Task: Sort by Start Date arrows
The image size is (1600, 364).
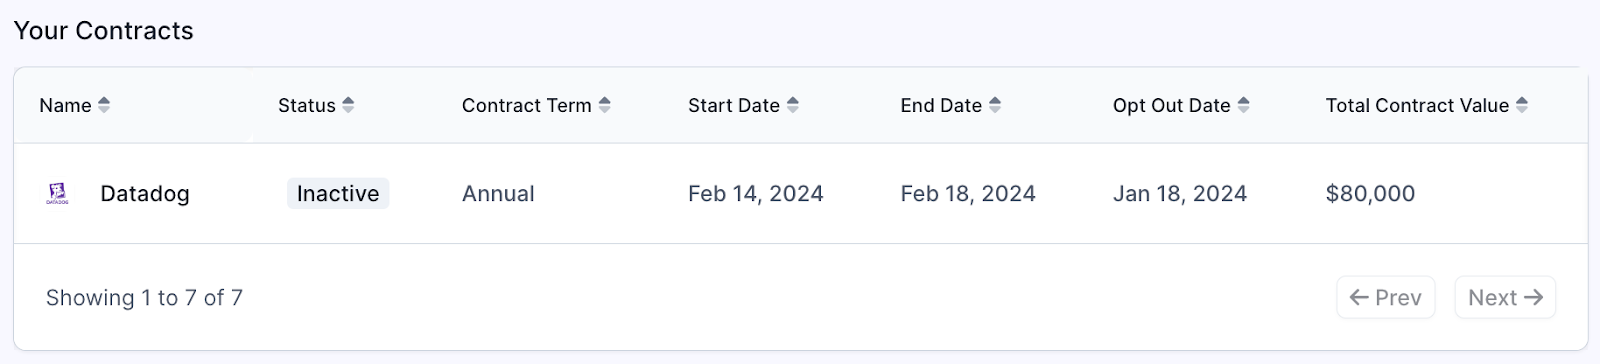Action: (793, 105)
